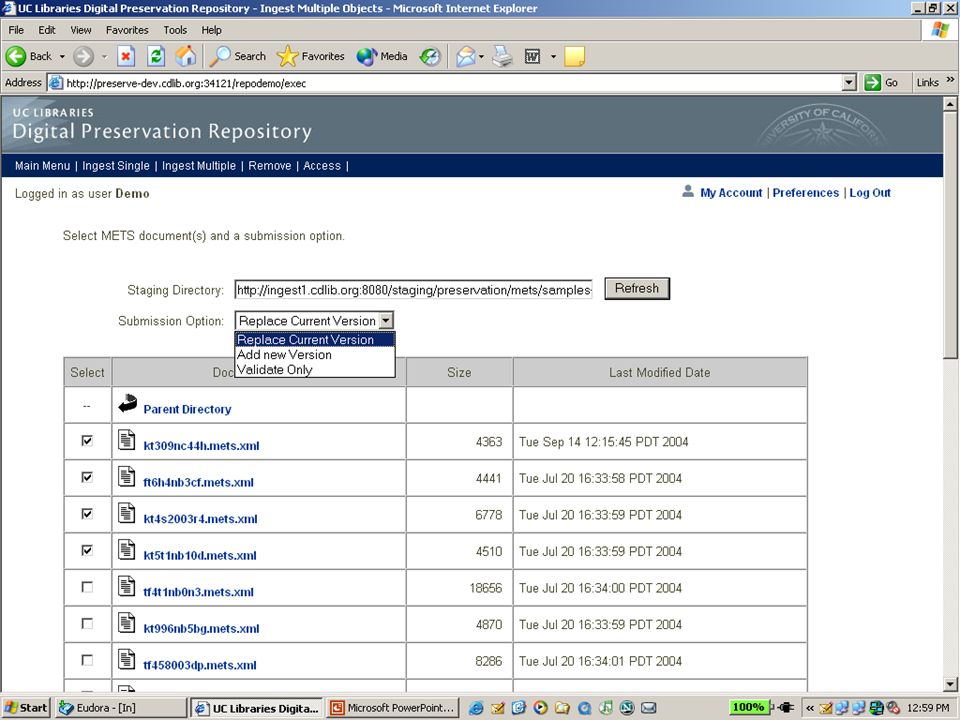
Task: Open the Address bar history dropdown
Action: tap(849, 83)
